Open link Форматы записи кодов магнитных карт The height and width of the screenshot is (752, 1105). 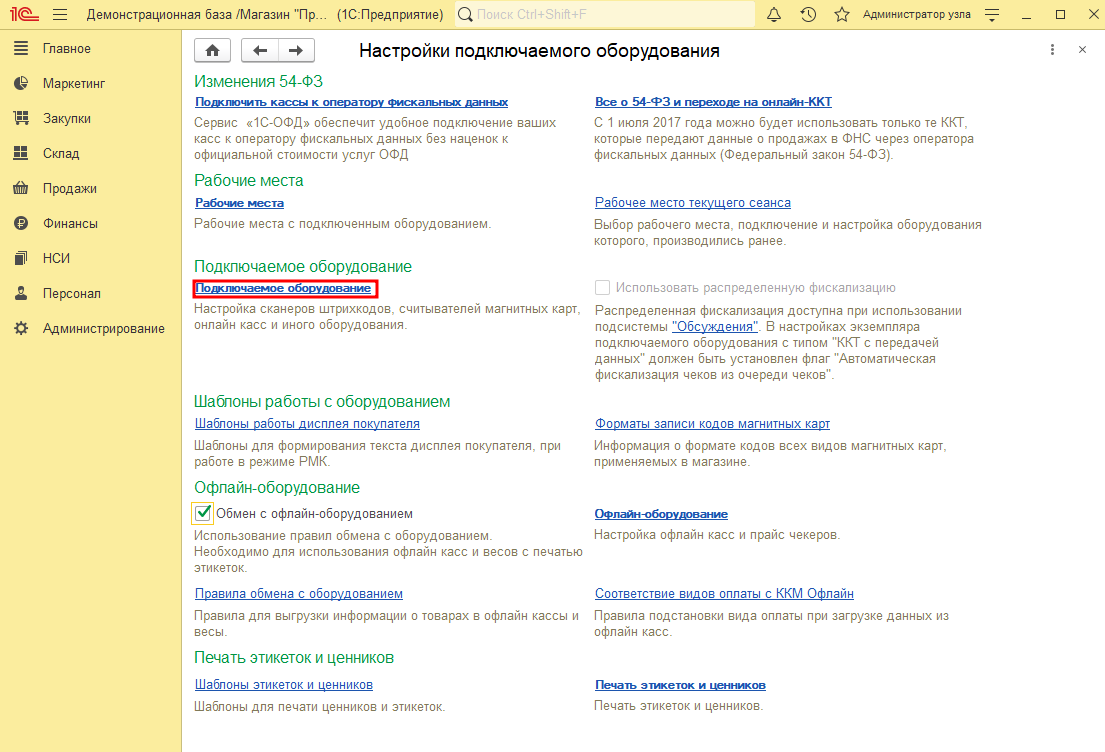click(x=712, y=424)
